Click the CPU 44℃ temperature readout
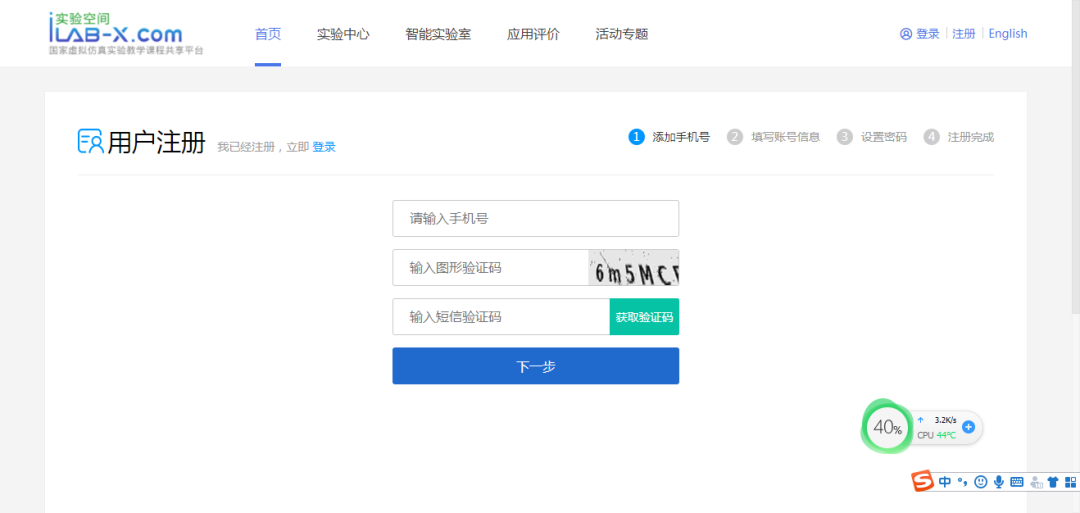This screenshot has width=1080, height=513. coord(936,435)
